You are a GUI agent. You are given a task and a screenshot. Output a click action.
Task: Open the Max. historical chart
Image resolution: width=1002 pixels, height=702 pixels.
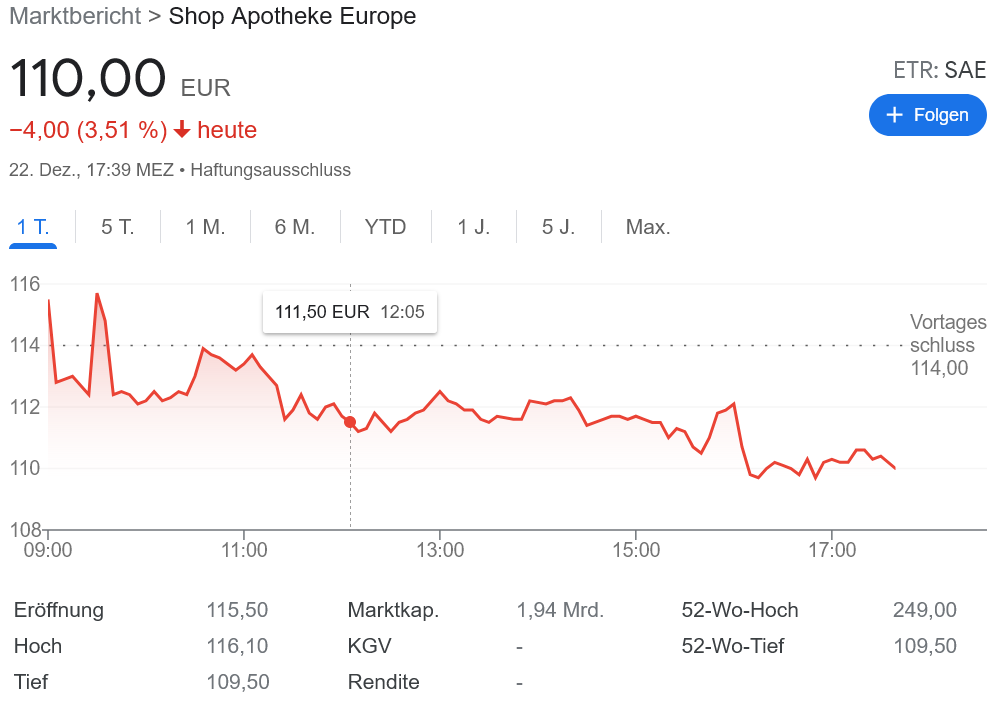point(647,227)
